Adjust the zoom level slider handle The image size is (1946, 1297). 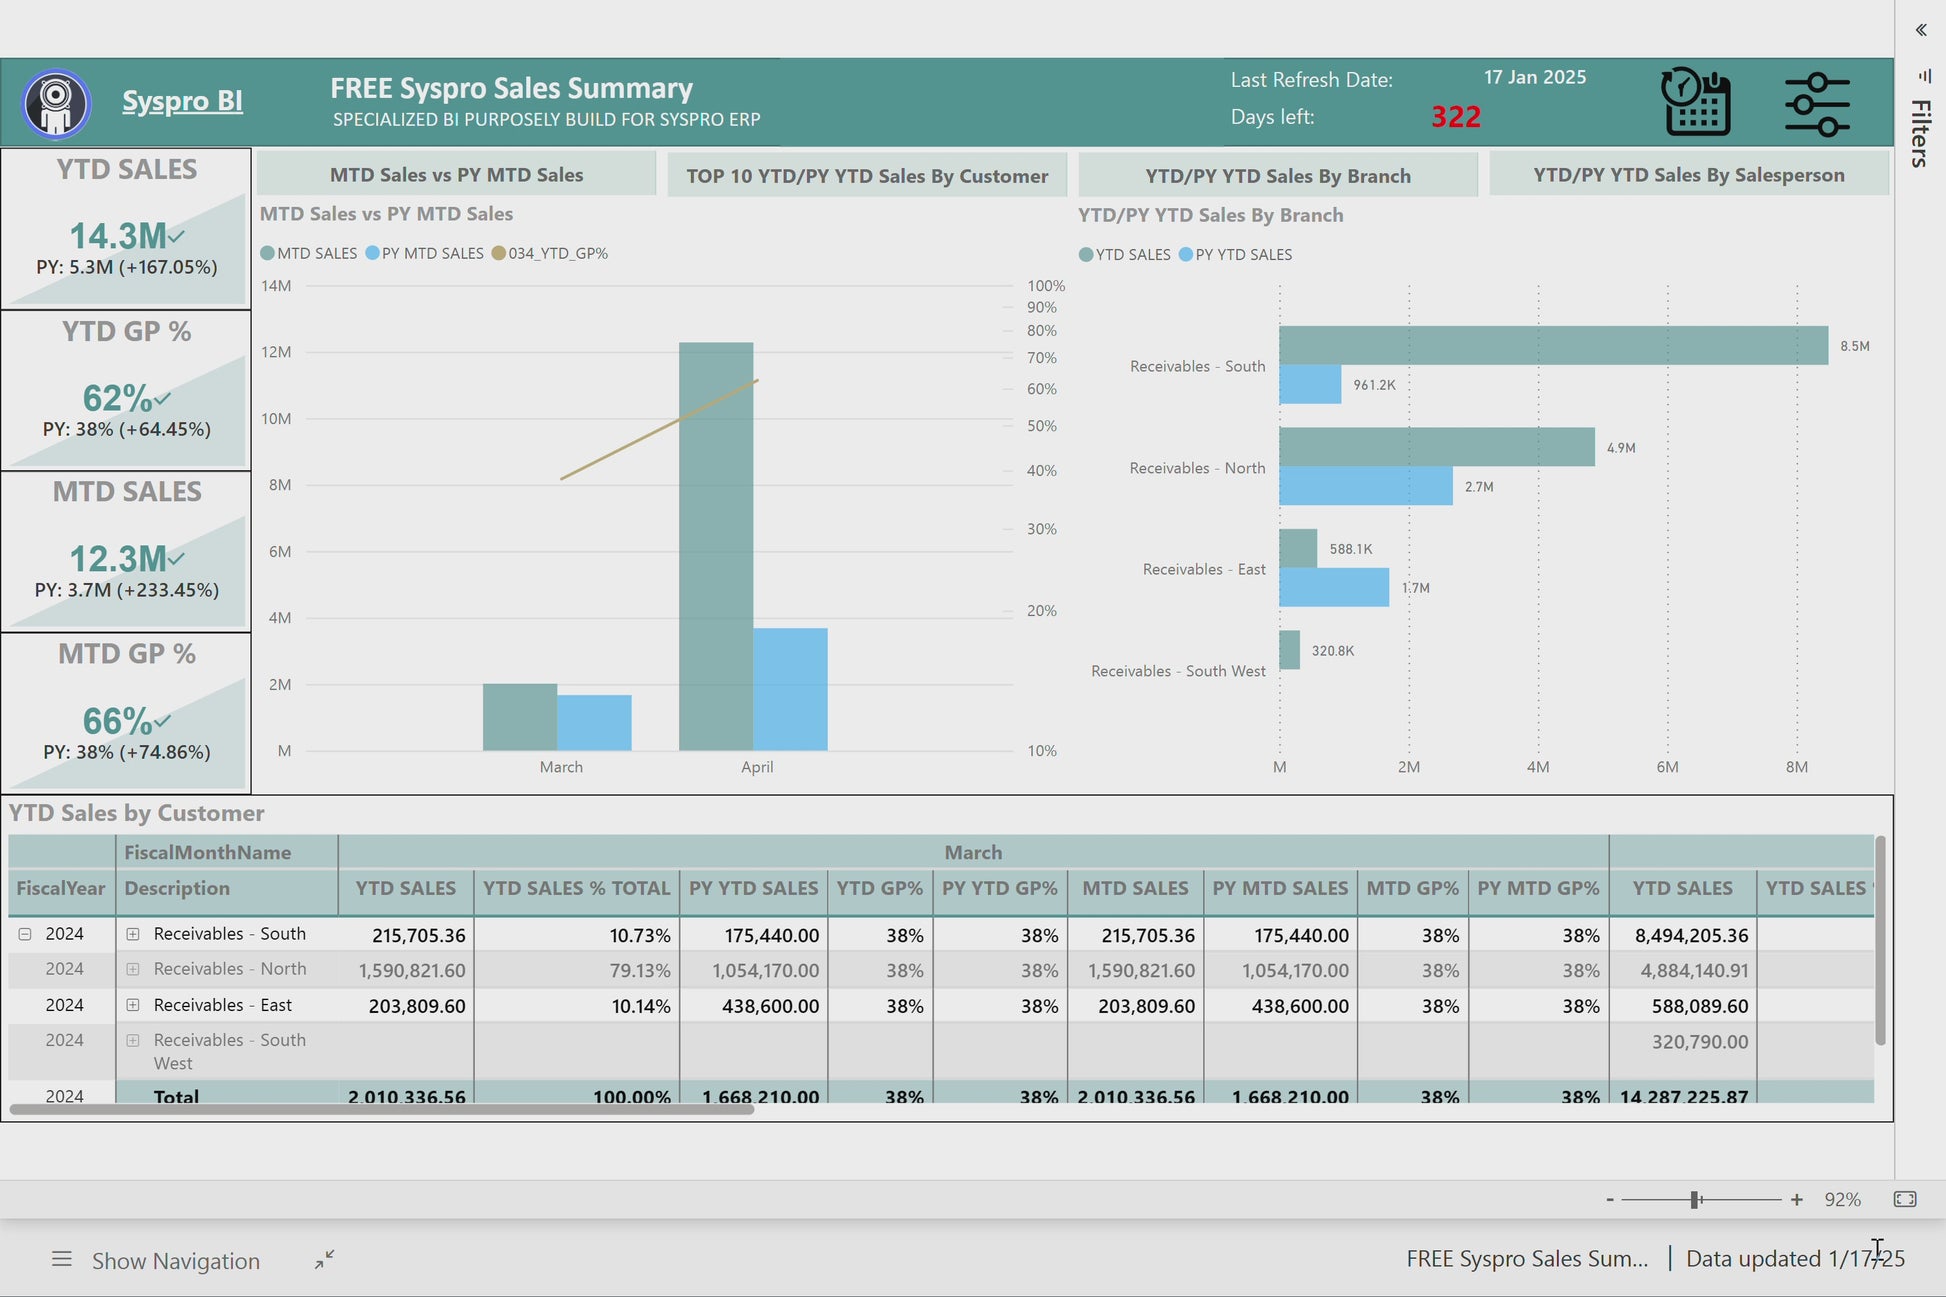pyautogui.click(x=1694, y=1197)
